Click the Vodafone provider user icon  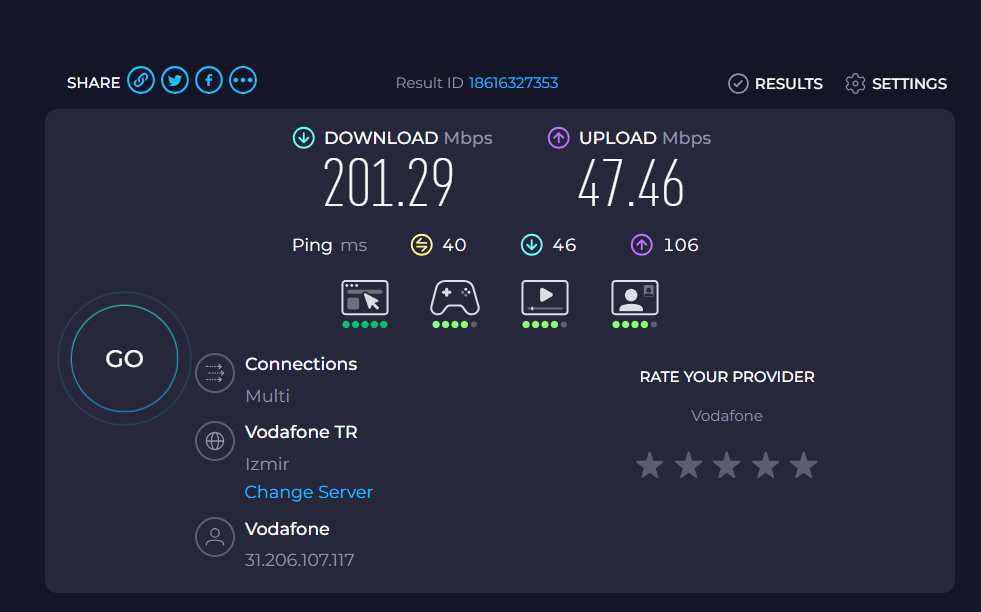pyautogui.click(x=215, y=537)
